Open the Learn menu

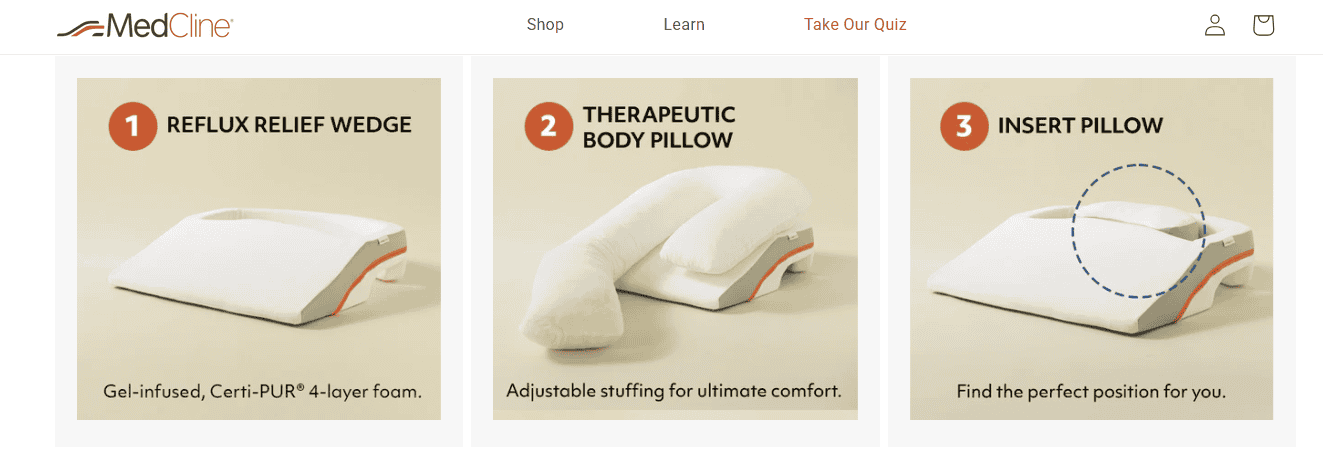(684, 25)
